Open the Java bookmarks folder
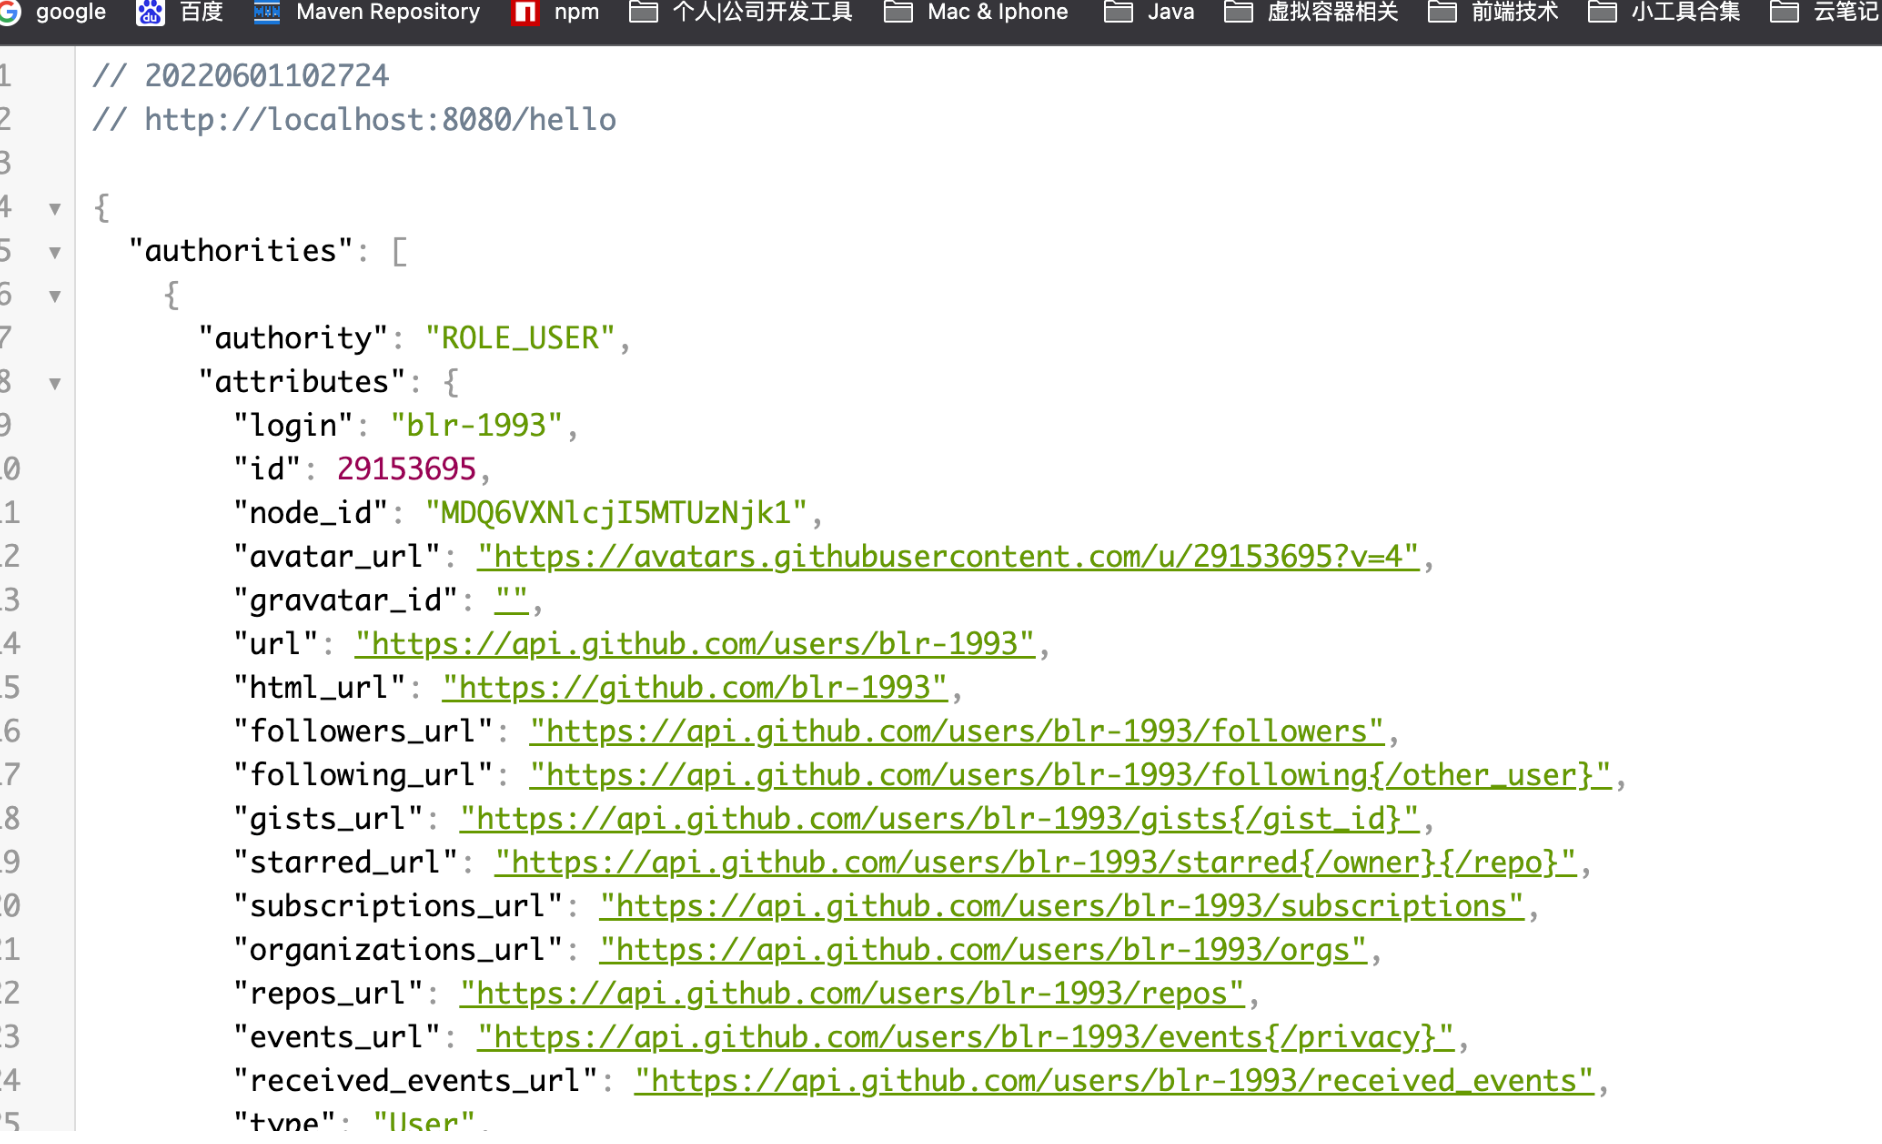This screenshot has width=1882, height=1144. click(1149, 12)
